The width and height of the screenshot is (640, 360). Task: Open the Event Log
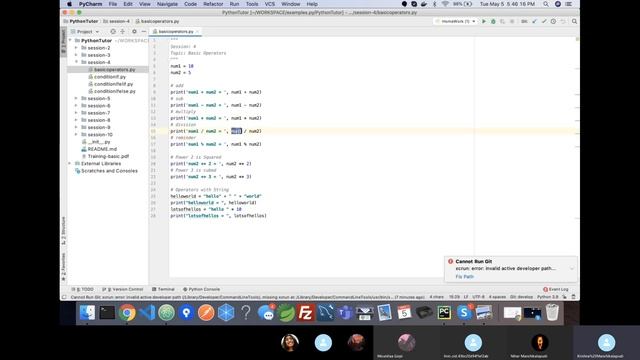tap(556, 289)
